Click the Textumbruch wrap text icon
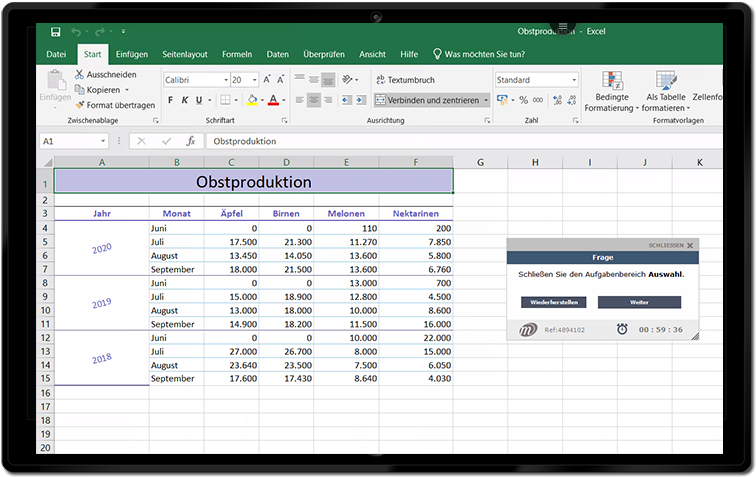 pos(380,80)
